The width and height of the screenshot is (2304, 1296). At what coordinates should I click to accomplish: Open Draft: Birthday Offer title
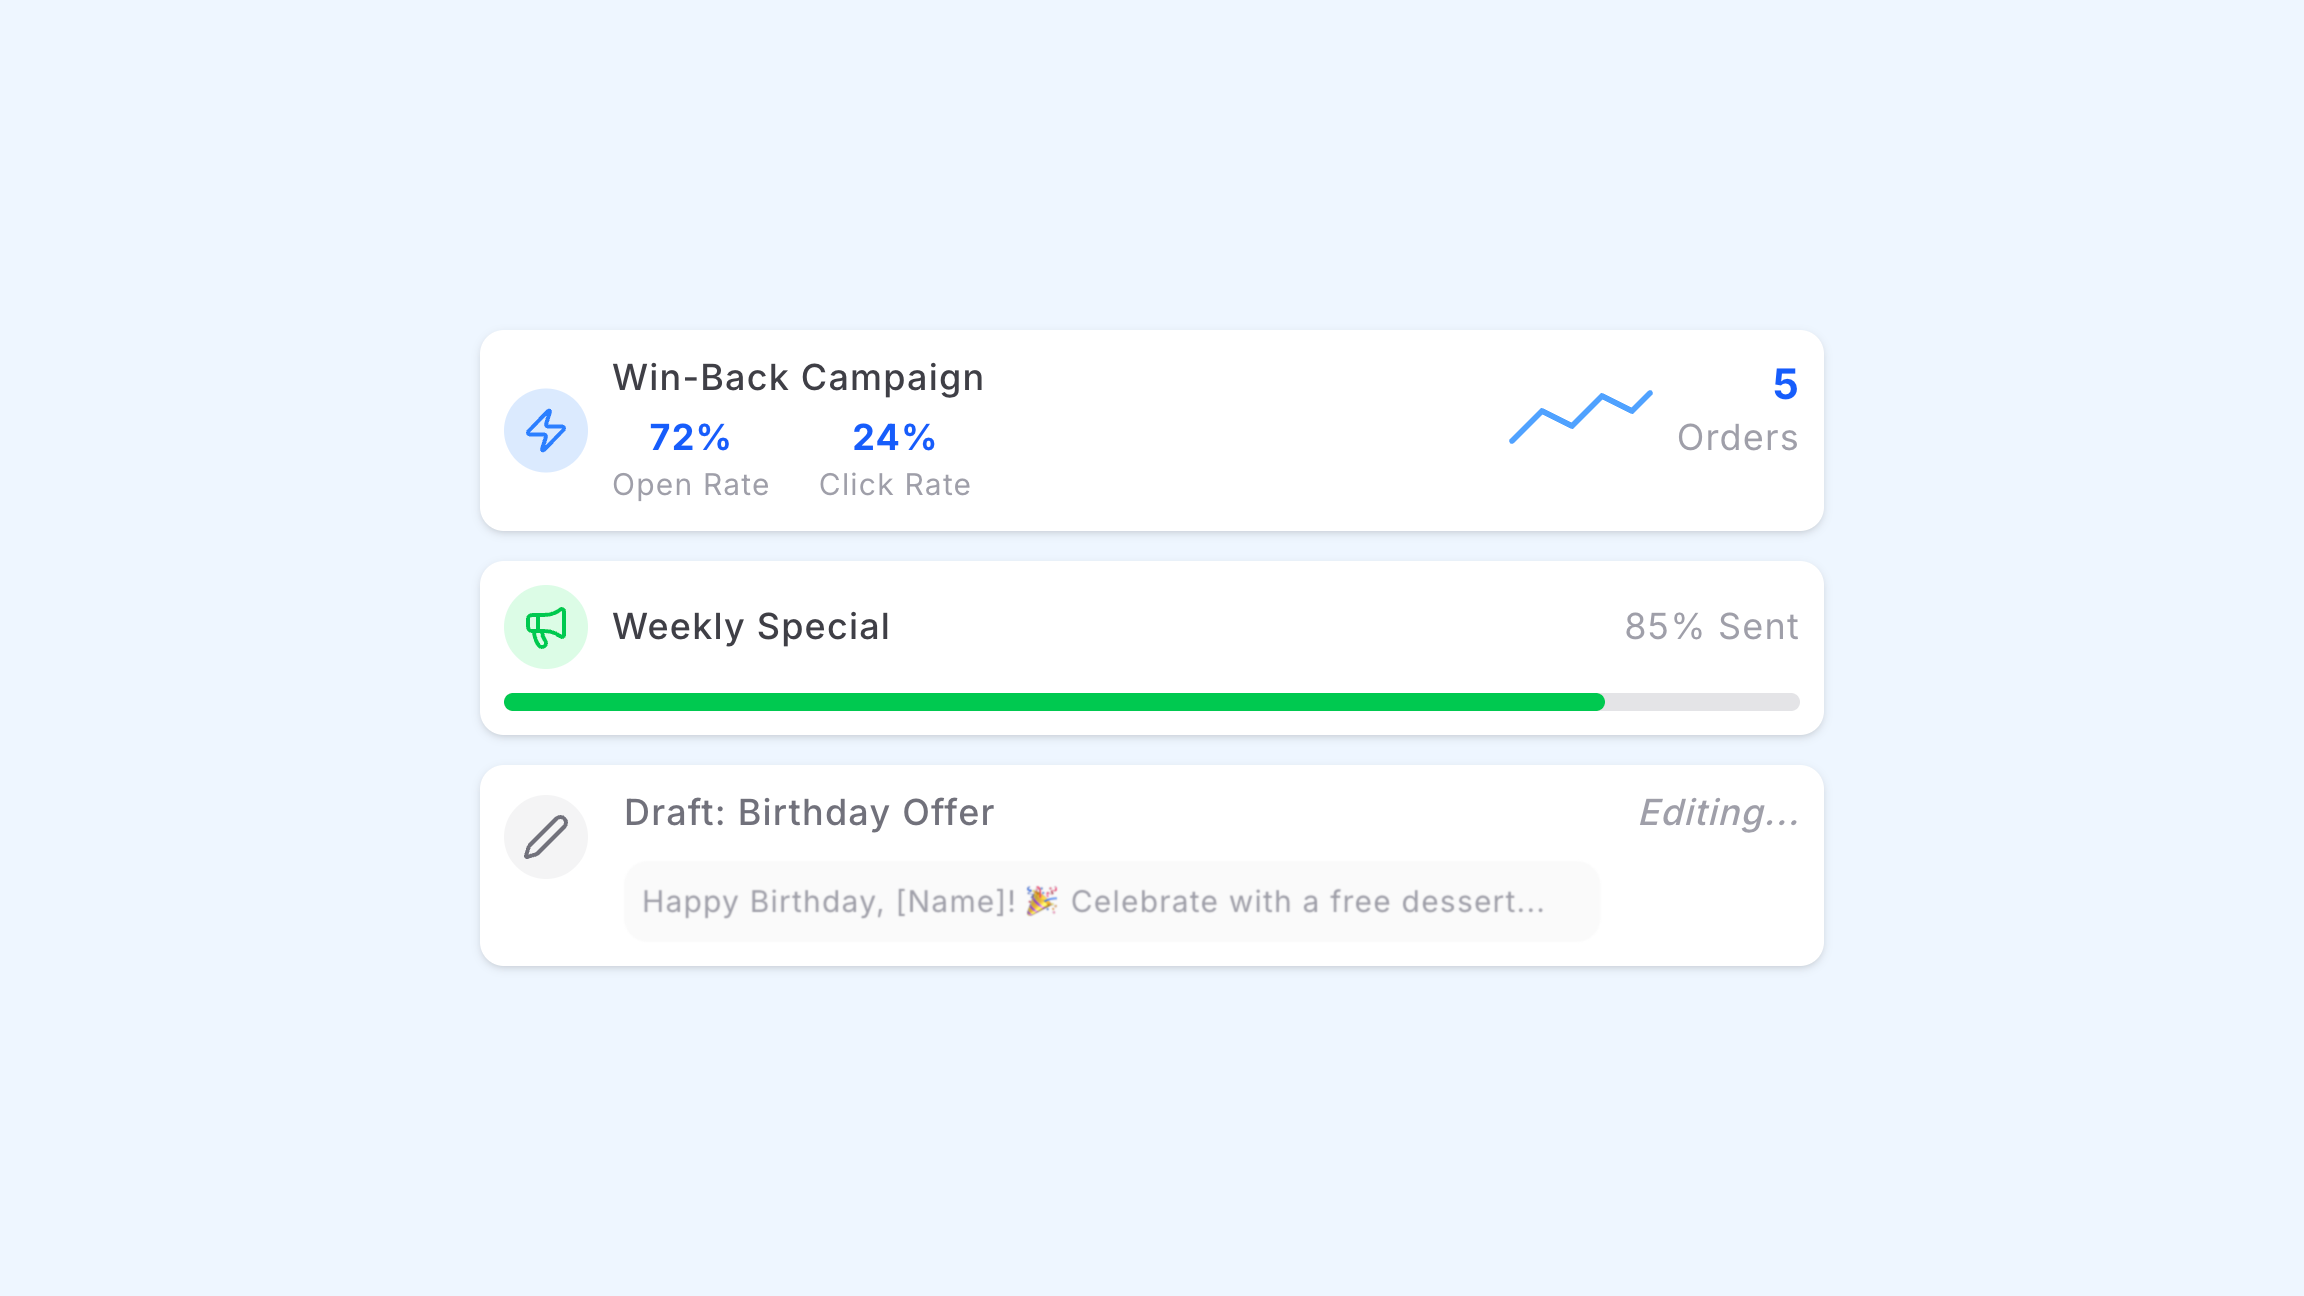[809, 813]
